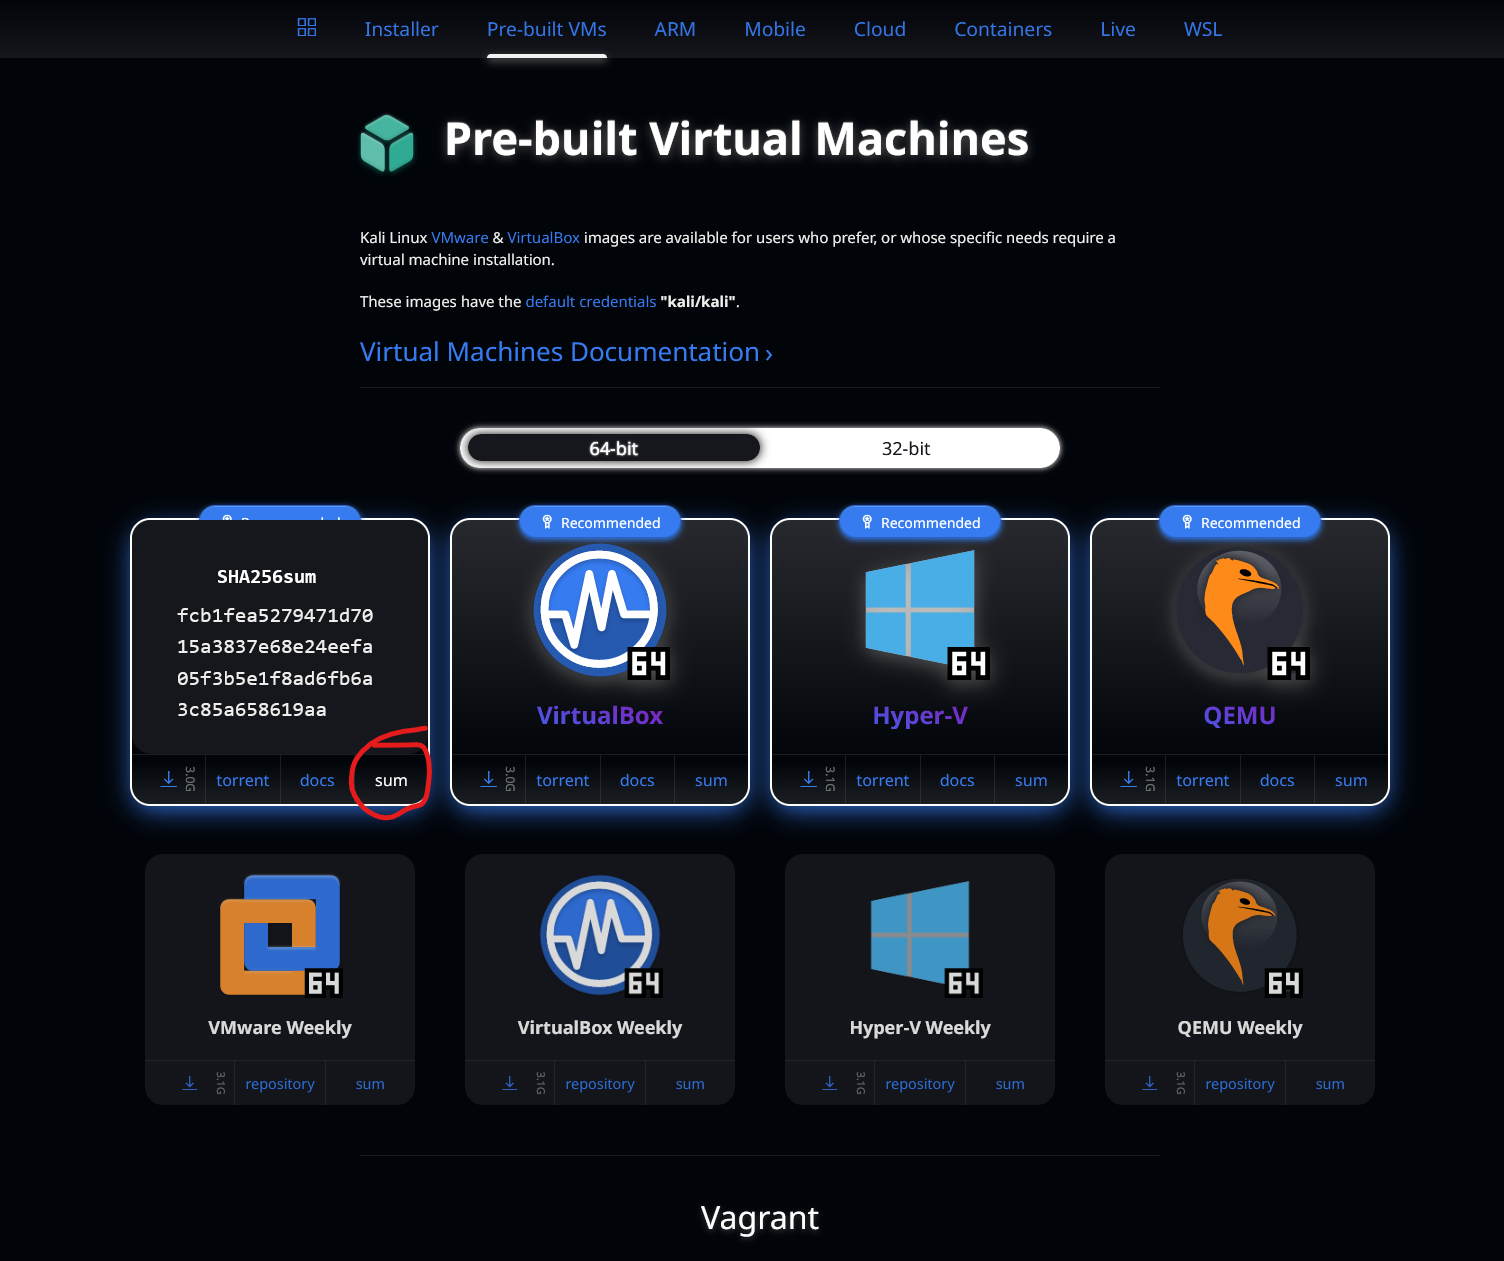Switch to the Live tab
Screen dimensions: 1504x1261
(1118, 29)
